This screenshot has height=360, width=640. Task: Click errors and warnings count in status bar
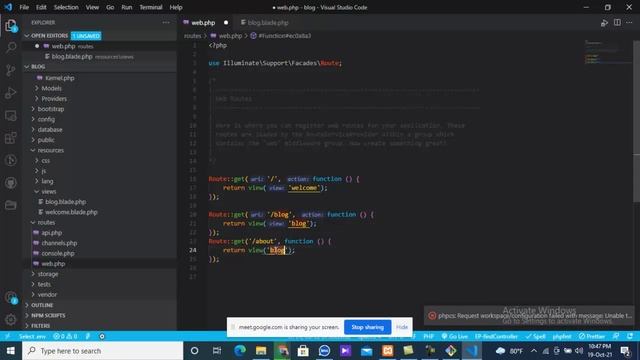point(65,336)
